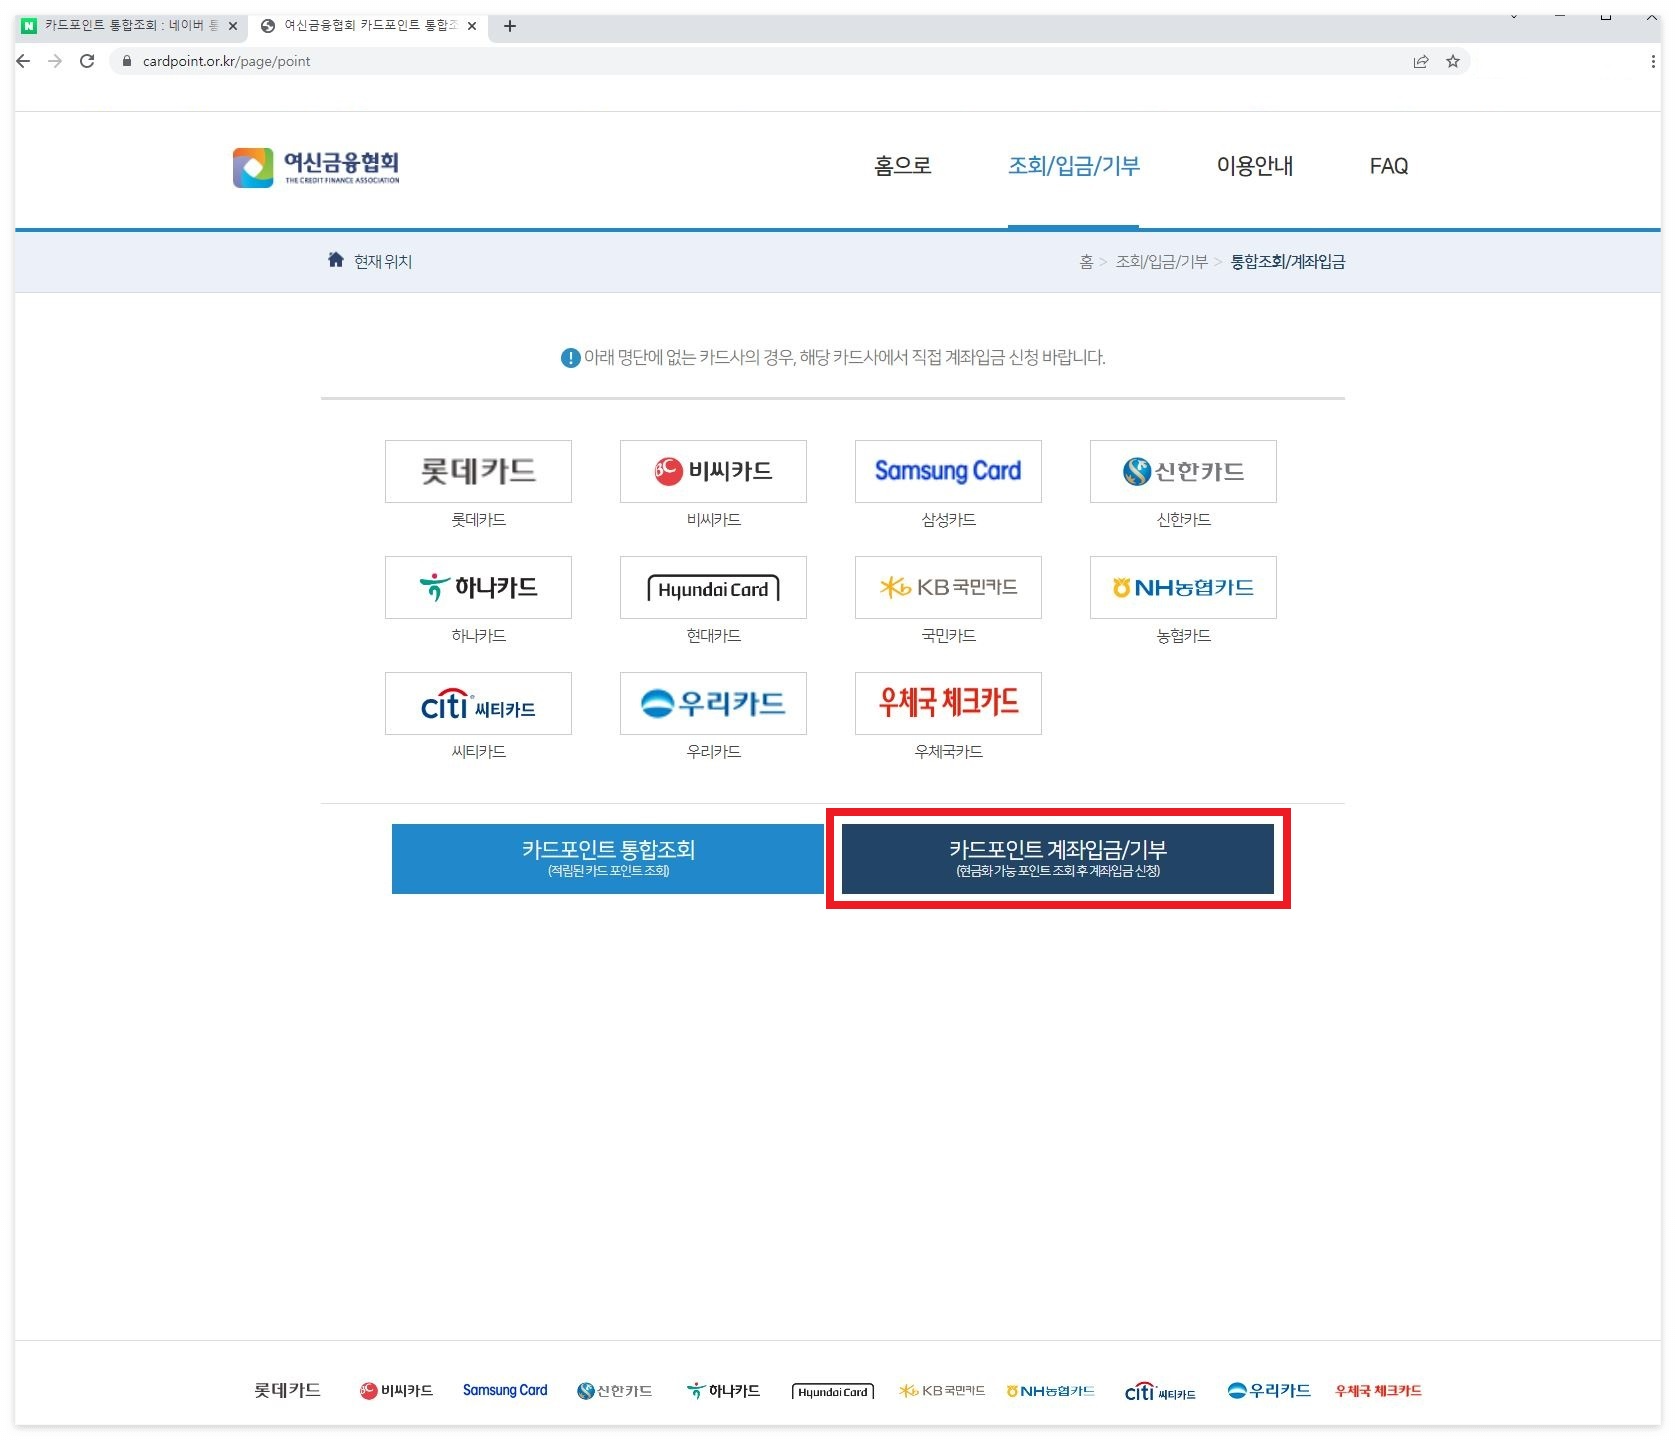This screenshot has width=1676, height=1440.
Task: Click the browser forward arrow
Action: click(55, 61)
